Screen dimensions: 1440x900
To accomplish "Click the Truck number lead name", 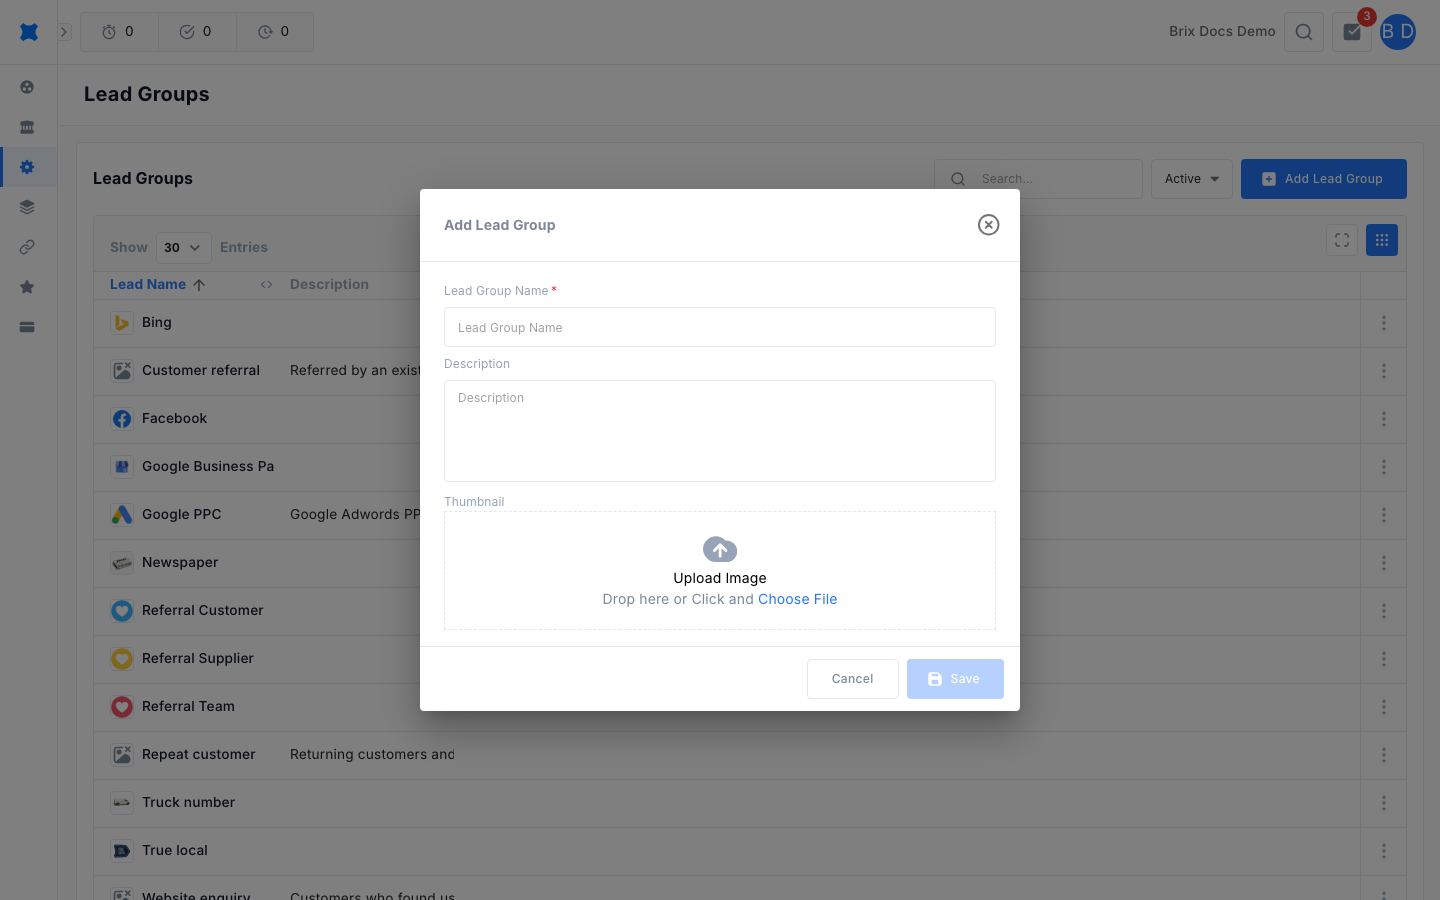I will [189, 802].
